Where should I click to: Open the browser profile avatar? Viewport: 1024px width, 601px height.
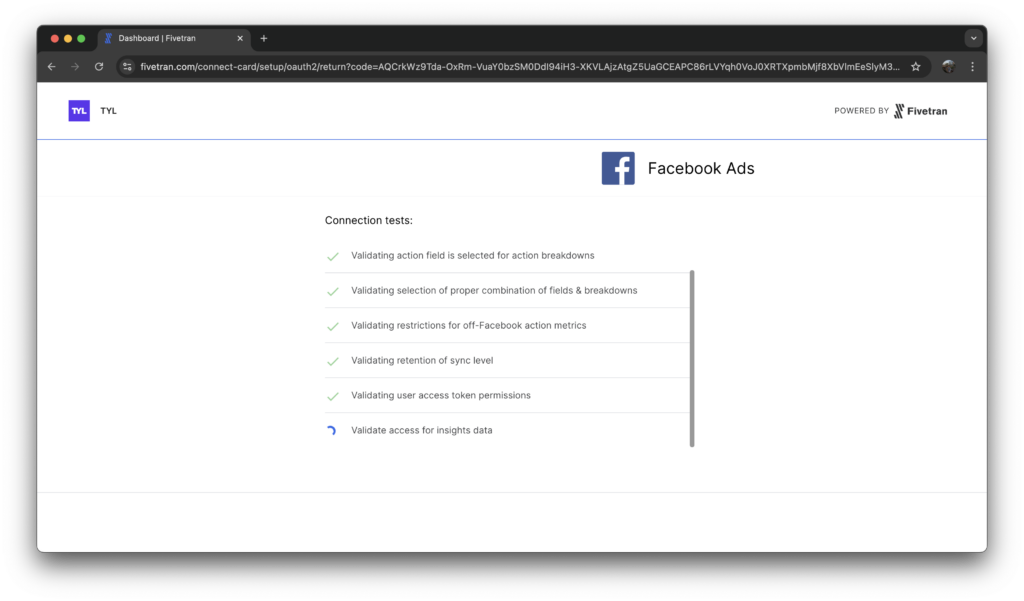(948, 67)
